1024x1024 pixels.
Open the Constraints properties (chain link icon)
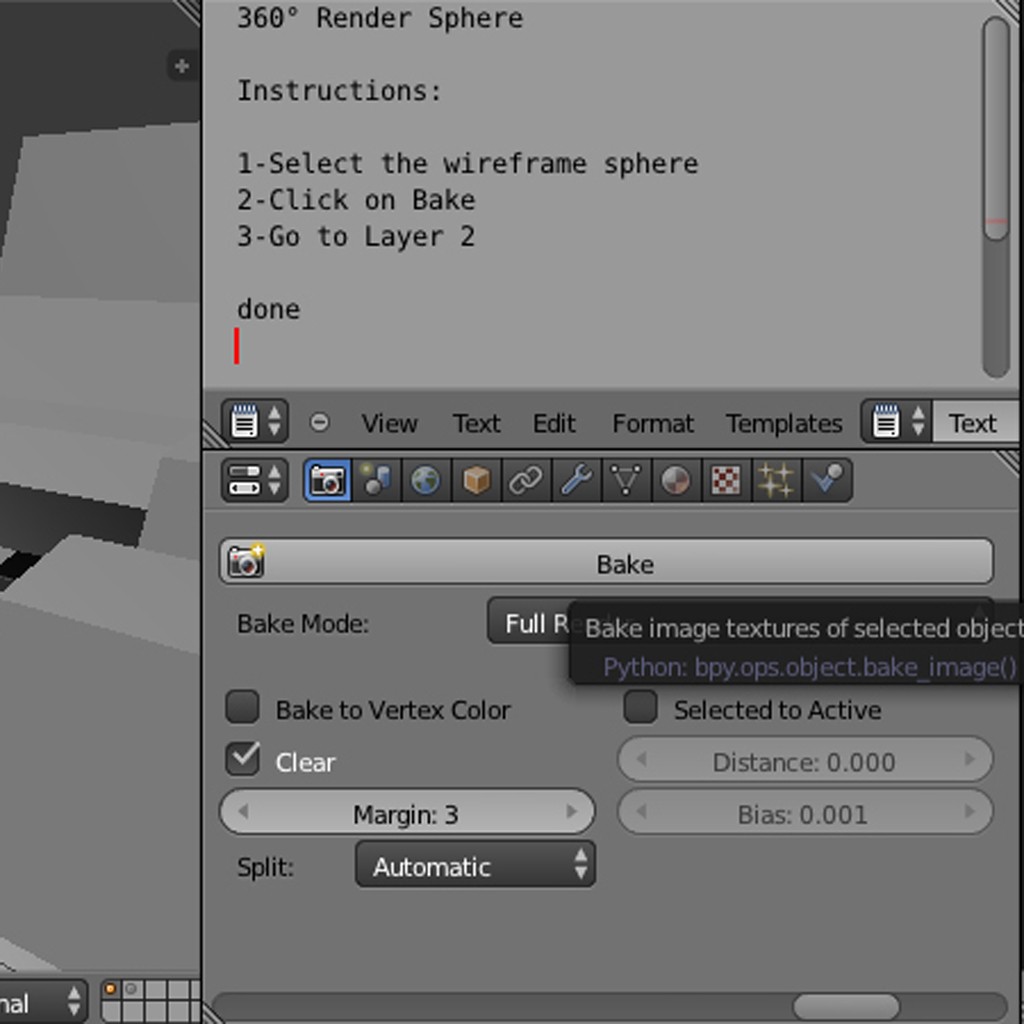pyautogui.click(x=526, y=480)
